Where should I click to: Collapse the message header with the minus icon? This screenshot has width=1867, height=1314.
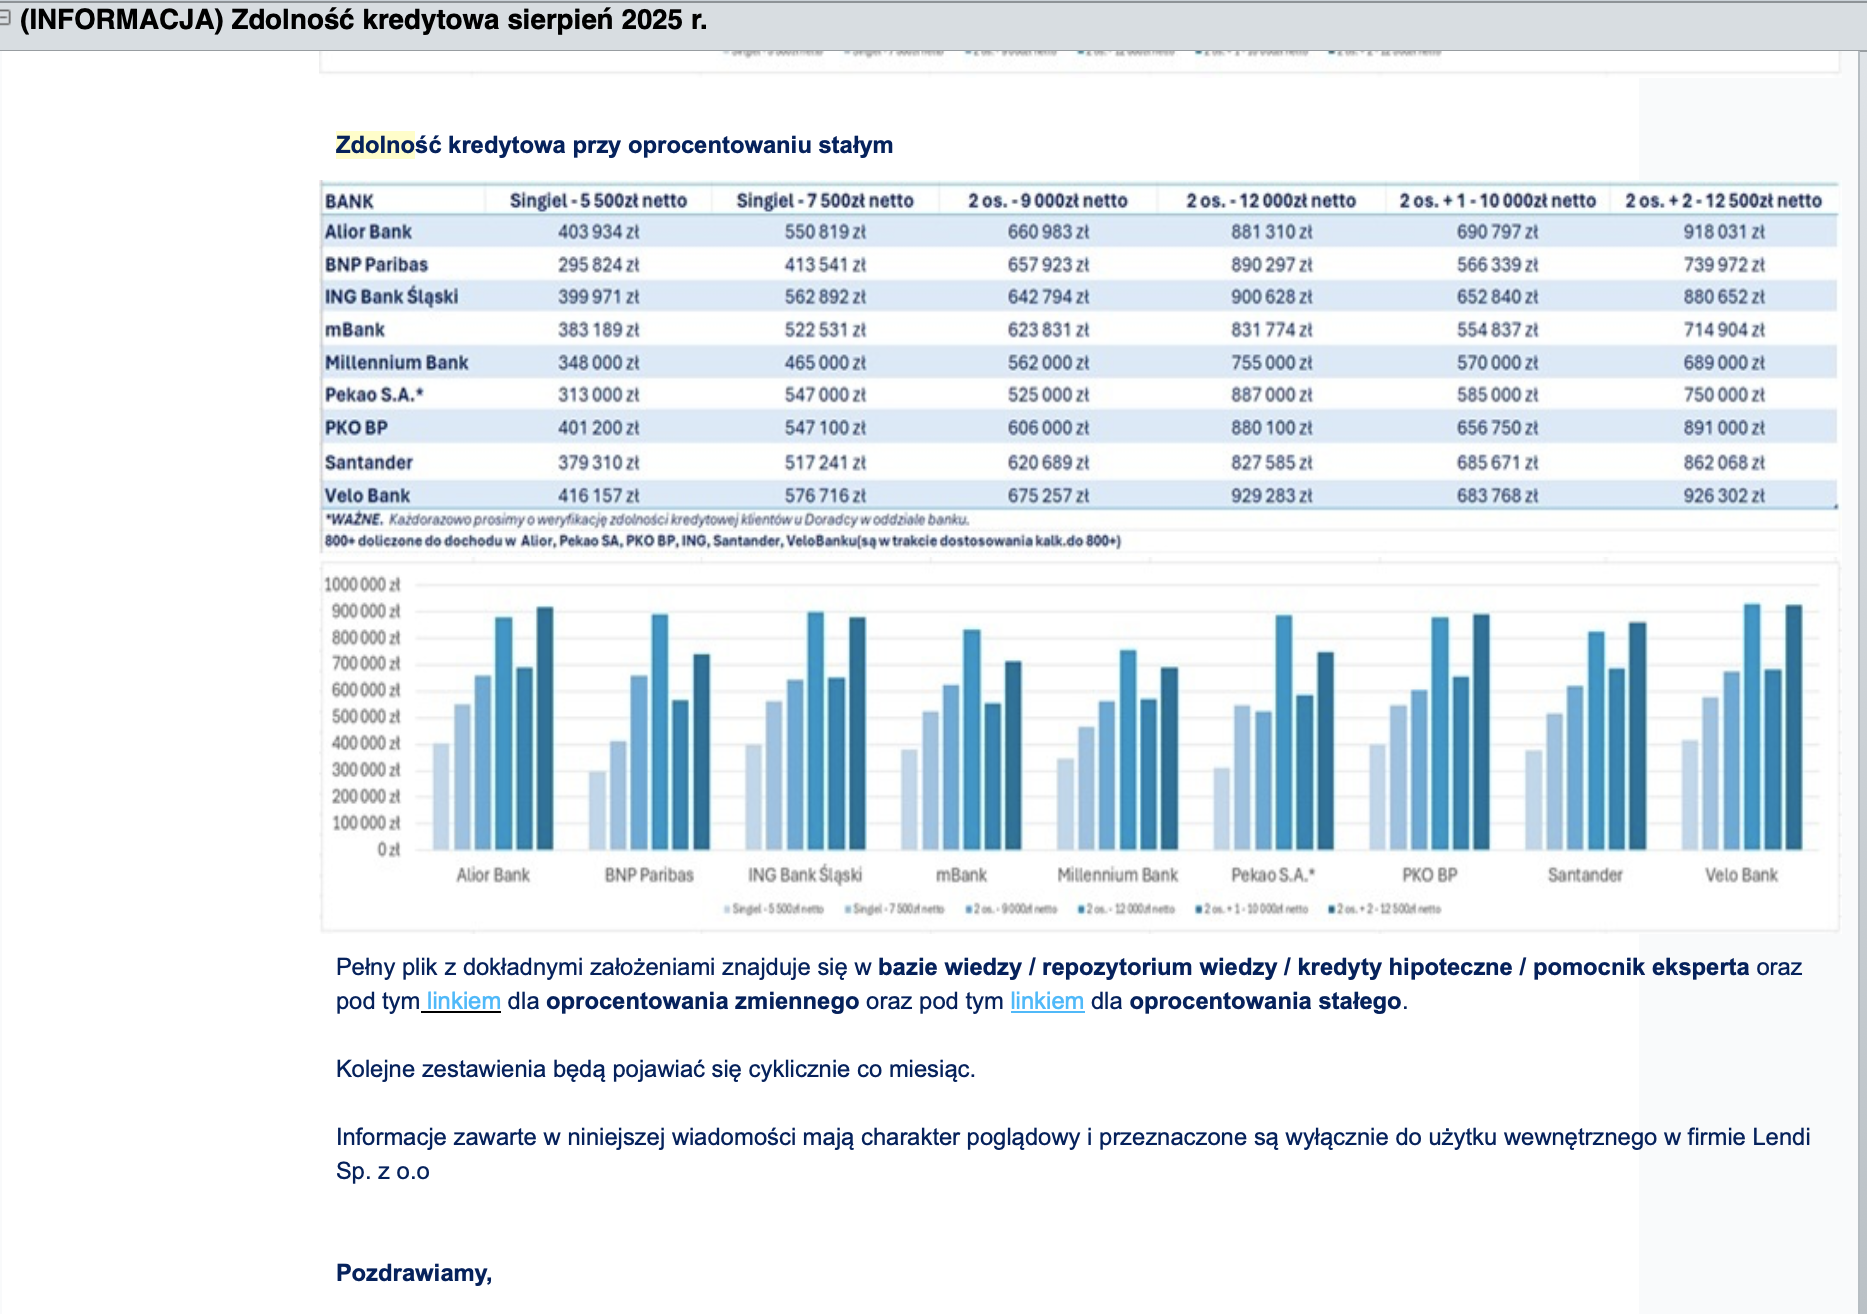[x=5, y=17]
